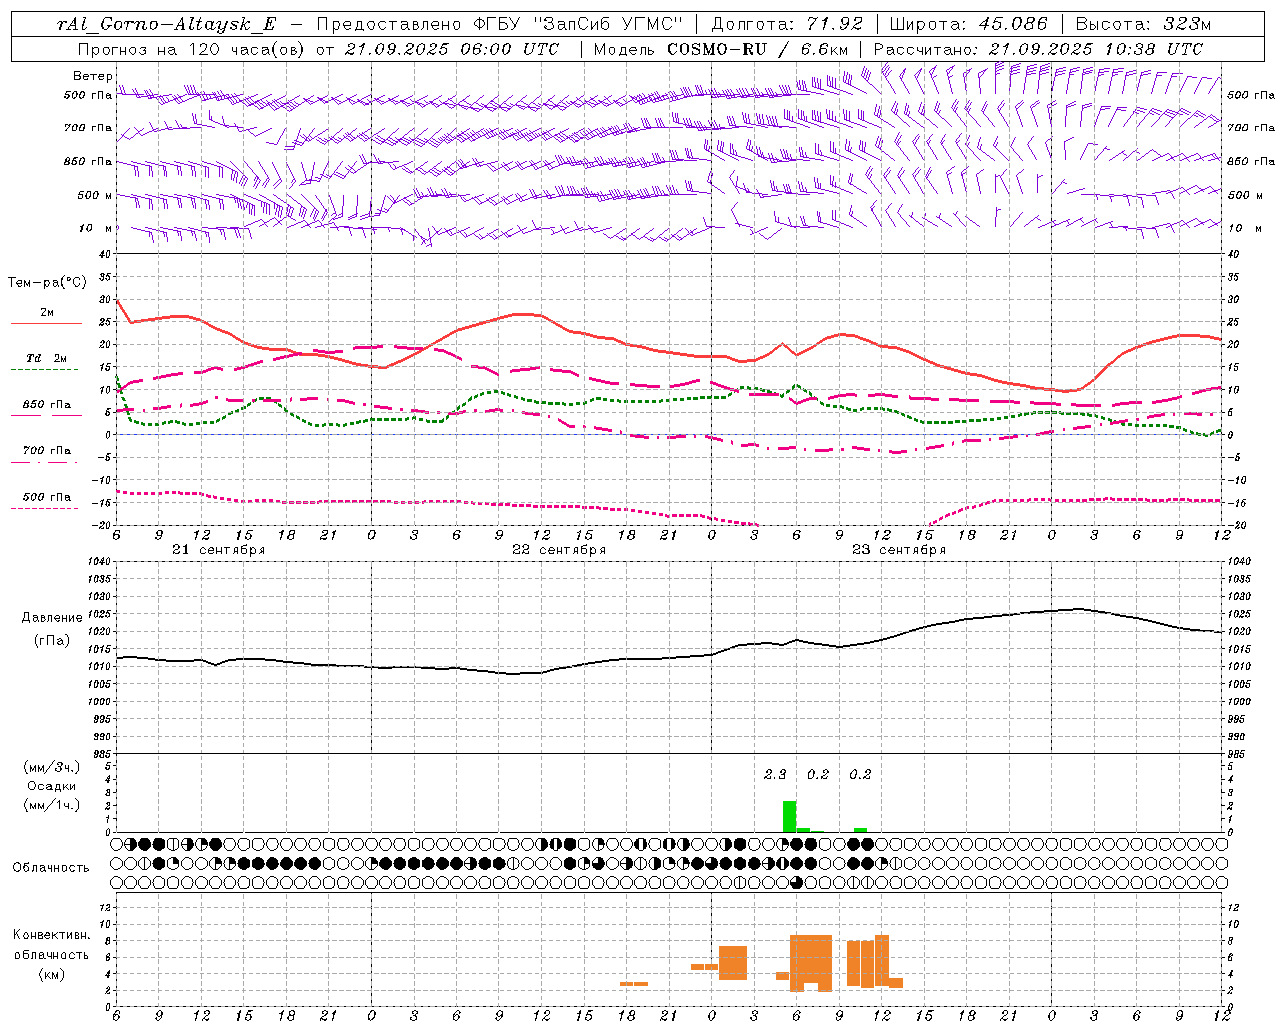This screenshot has width=1280, height=1024.
Task: Select the Конвективн. облачность label
Action: (51, 945)
